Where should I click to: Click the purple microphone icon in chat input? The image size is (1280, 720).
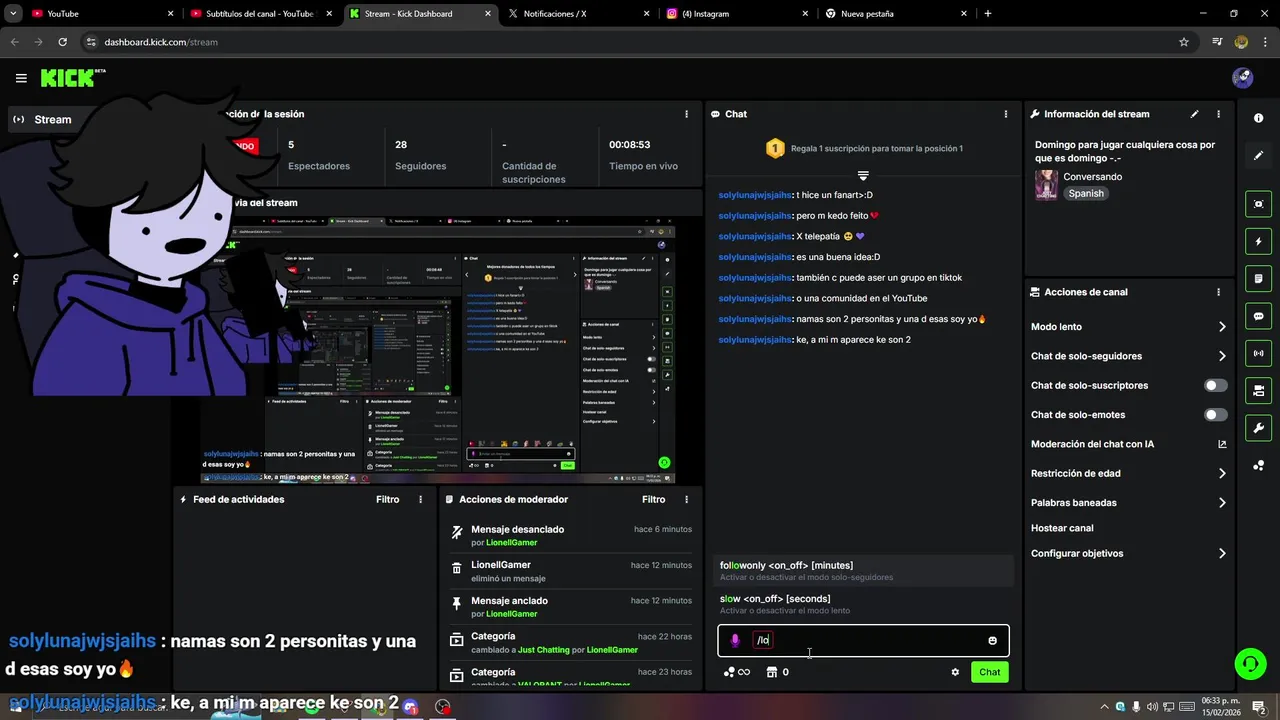click(735, 640)
